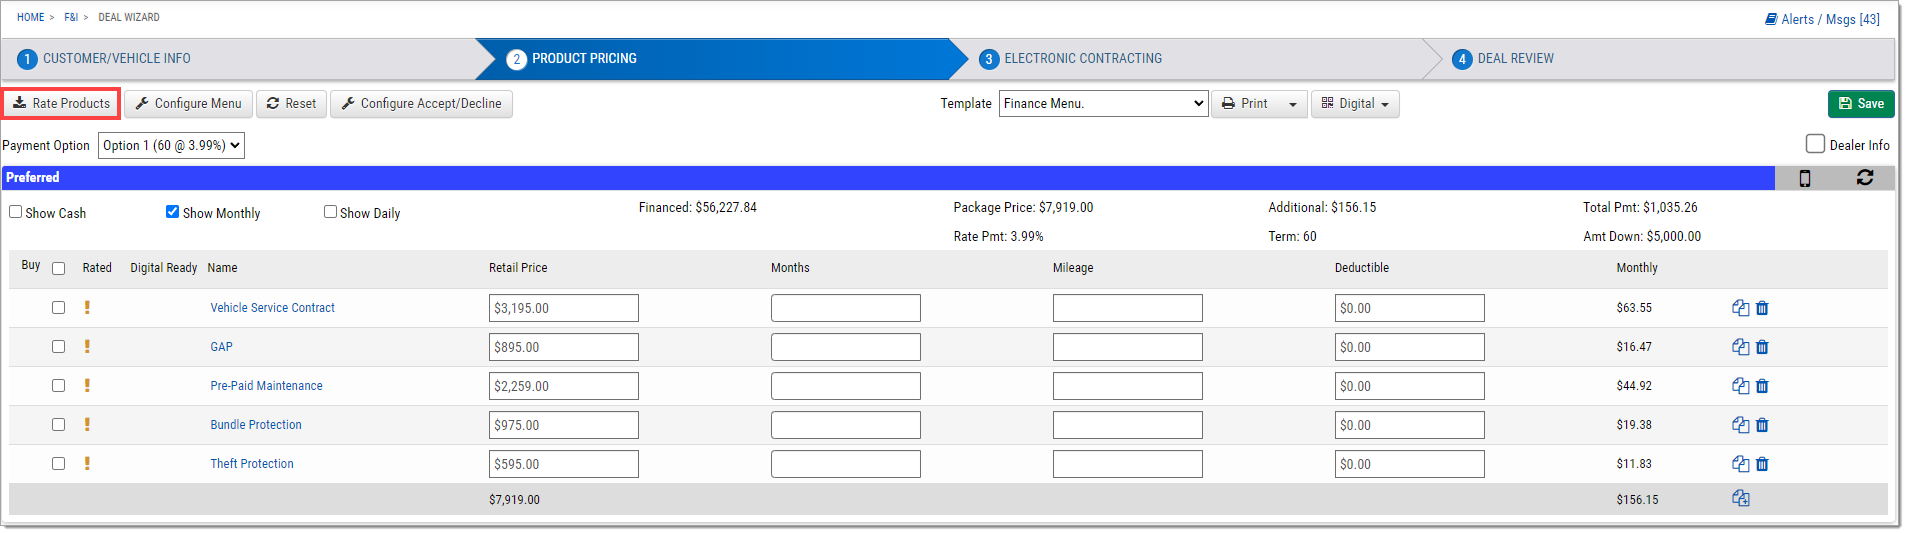Viewport: 1906px width, 533px height.
Task: Expand the Finance Menu template dropdown
Action: click(1103, 103)
